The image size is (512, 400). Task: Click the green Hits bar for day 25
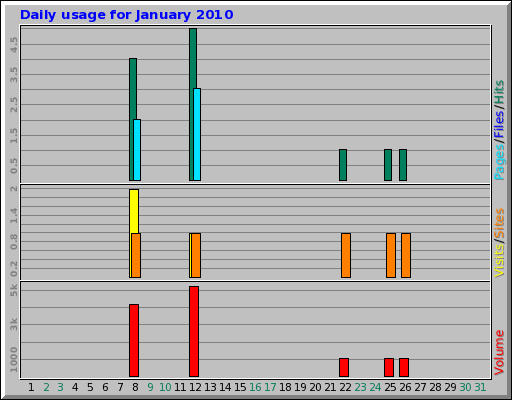click(388, 165)
